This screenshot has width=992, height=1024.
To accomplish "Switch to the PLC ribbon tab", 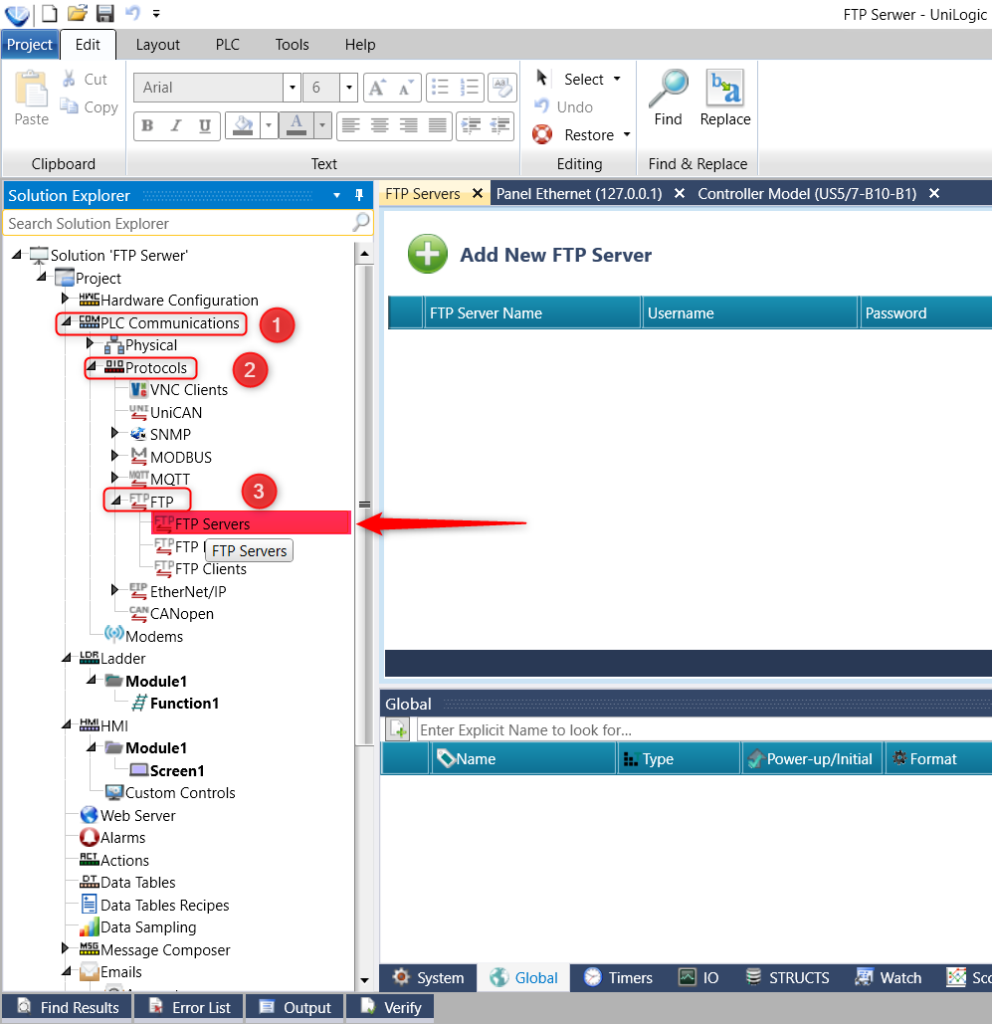I will 227,44.
